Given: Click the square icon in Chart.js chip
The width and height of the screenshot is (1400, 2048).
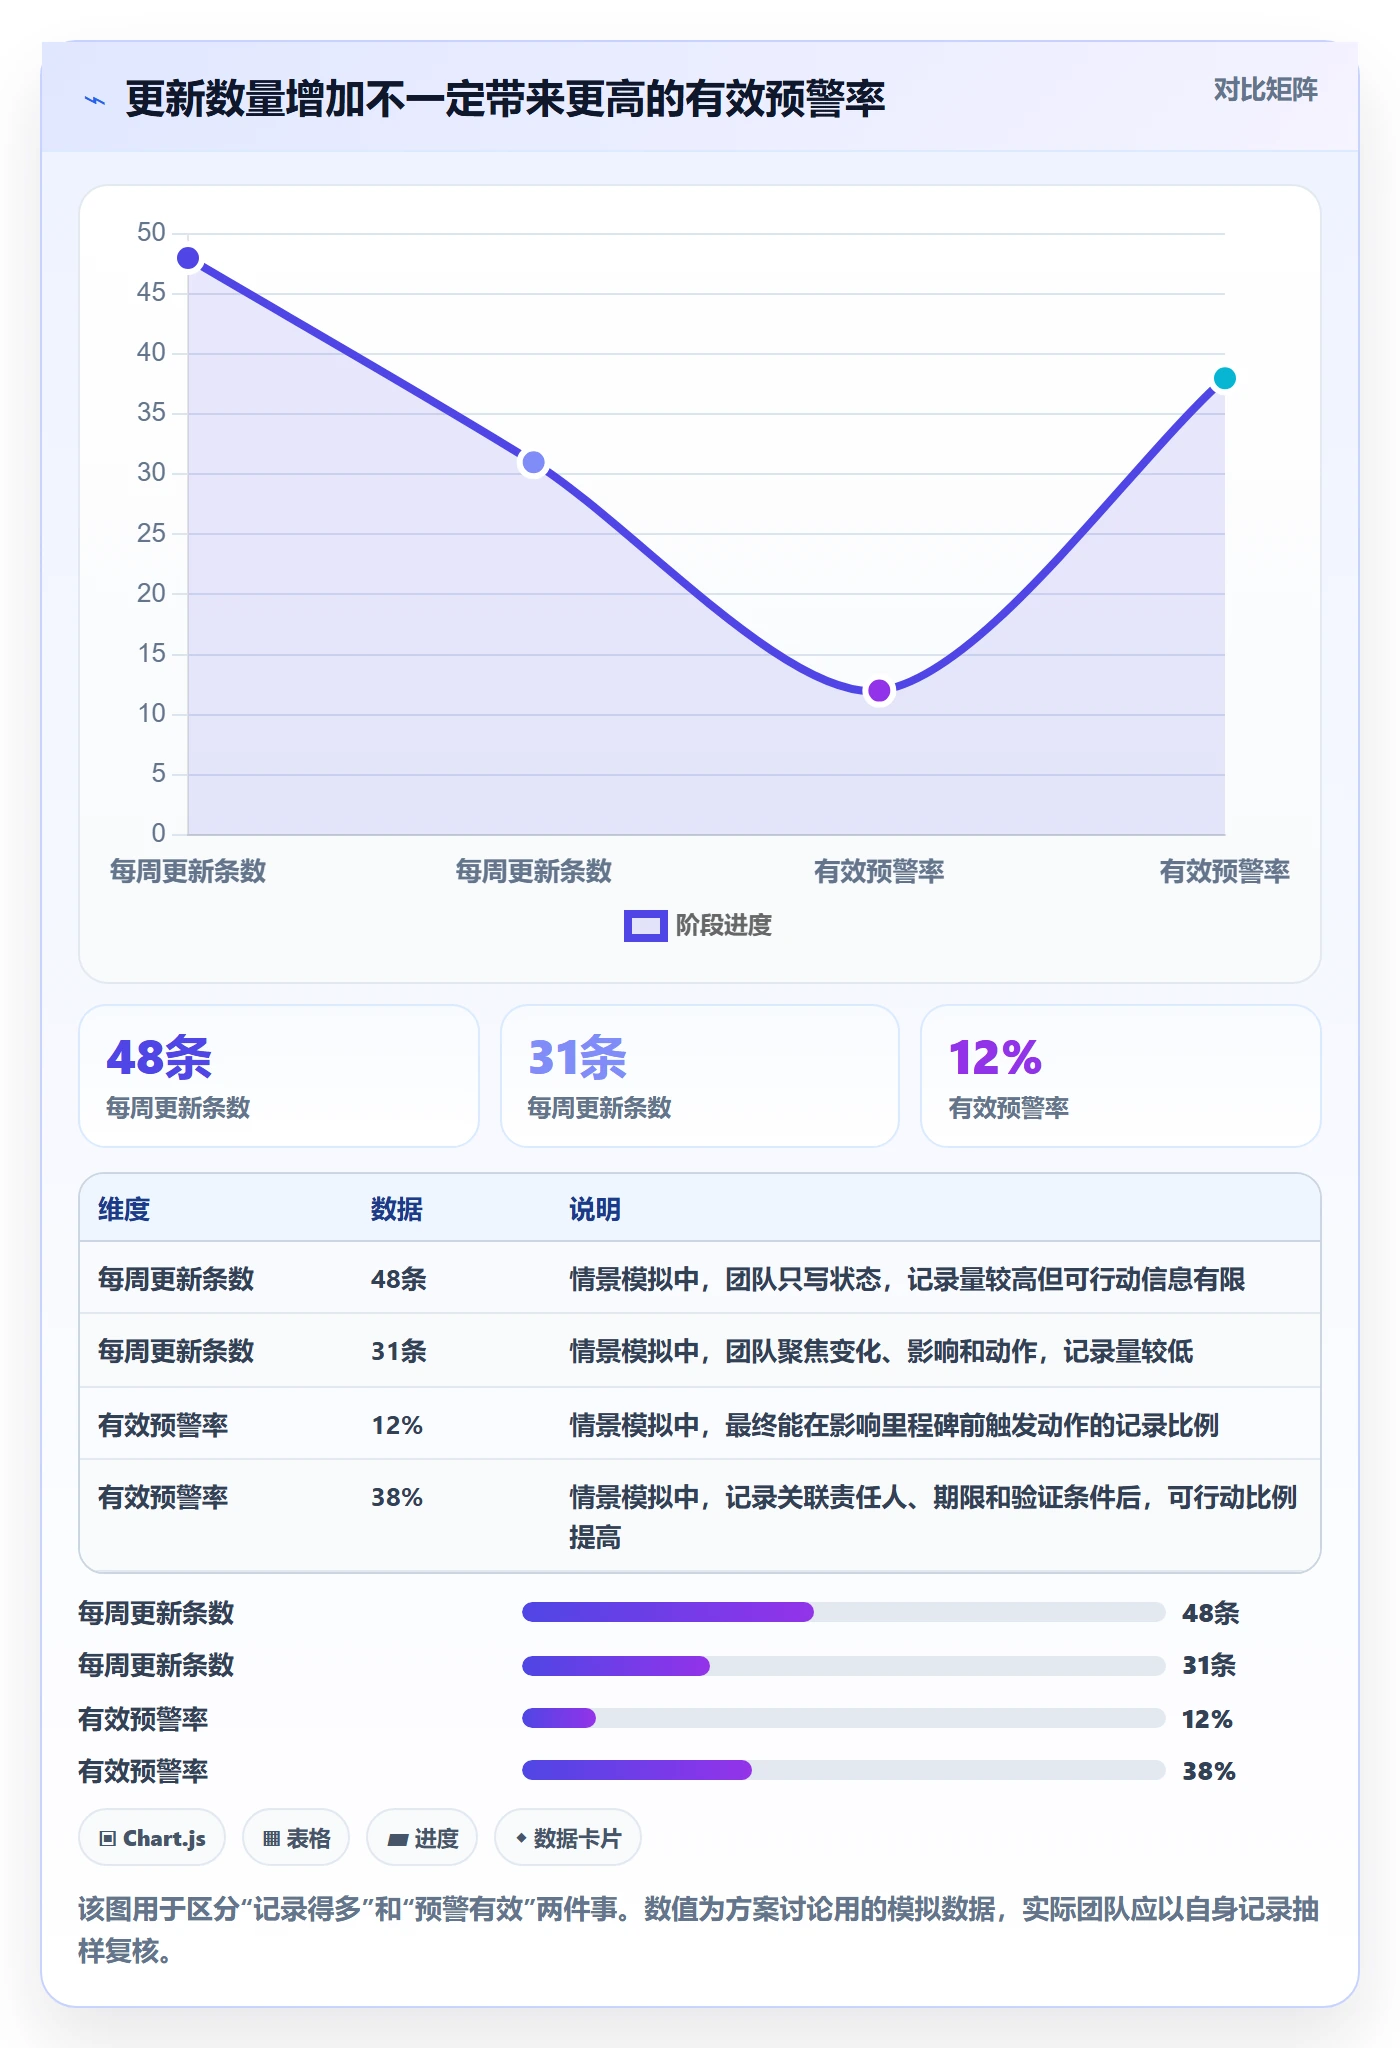Looking at the screenshot, I should pyautogui.click(x=108, y=1838).
